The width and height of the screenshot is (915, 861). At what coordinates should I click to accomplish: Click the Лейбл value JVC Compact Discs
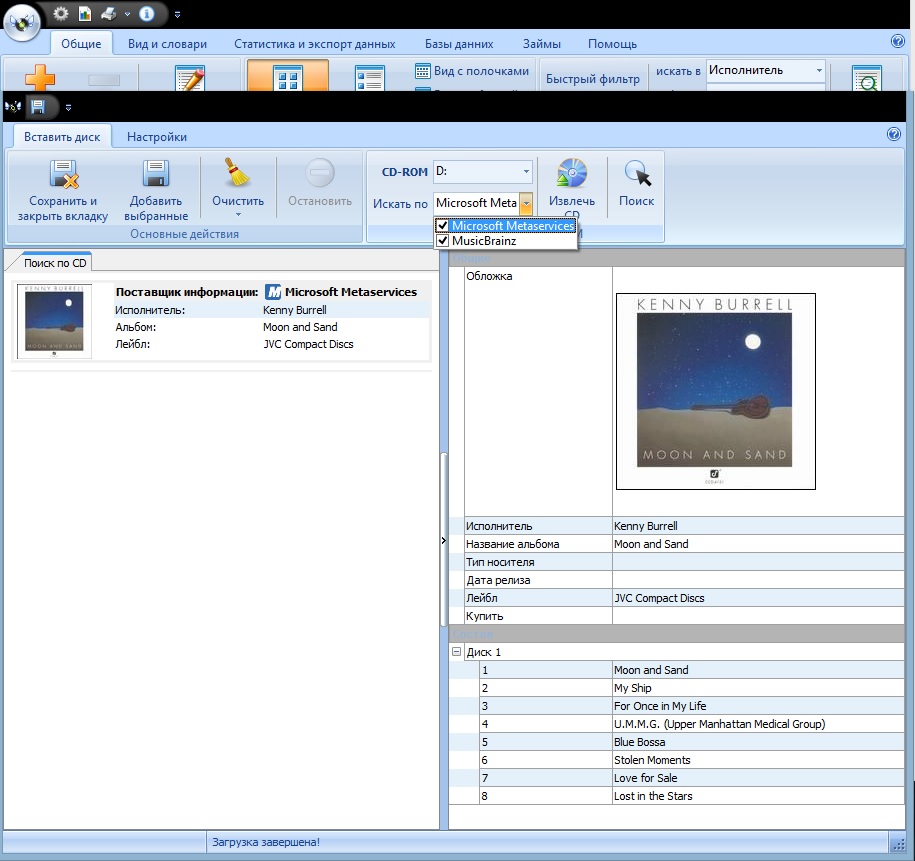pos(758,598)
